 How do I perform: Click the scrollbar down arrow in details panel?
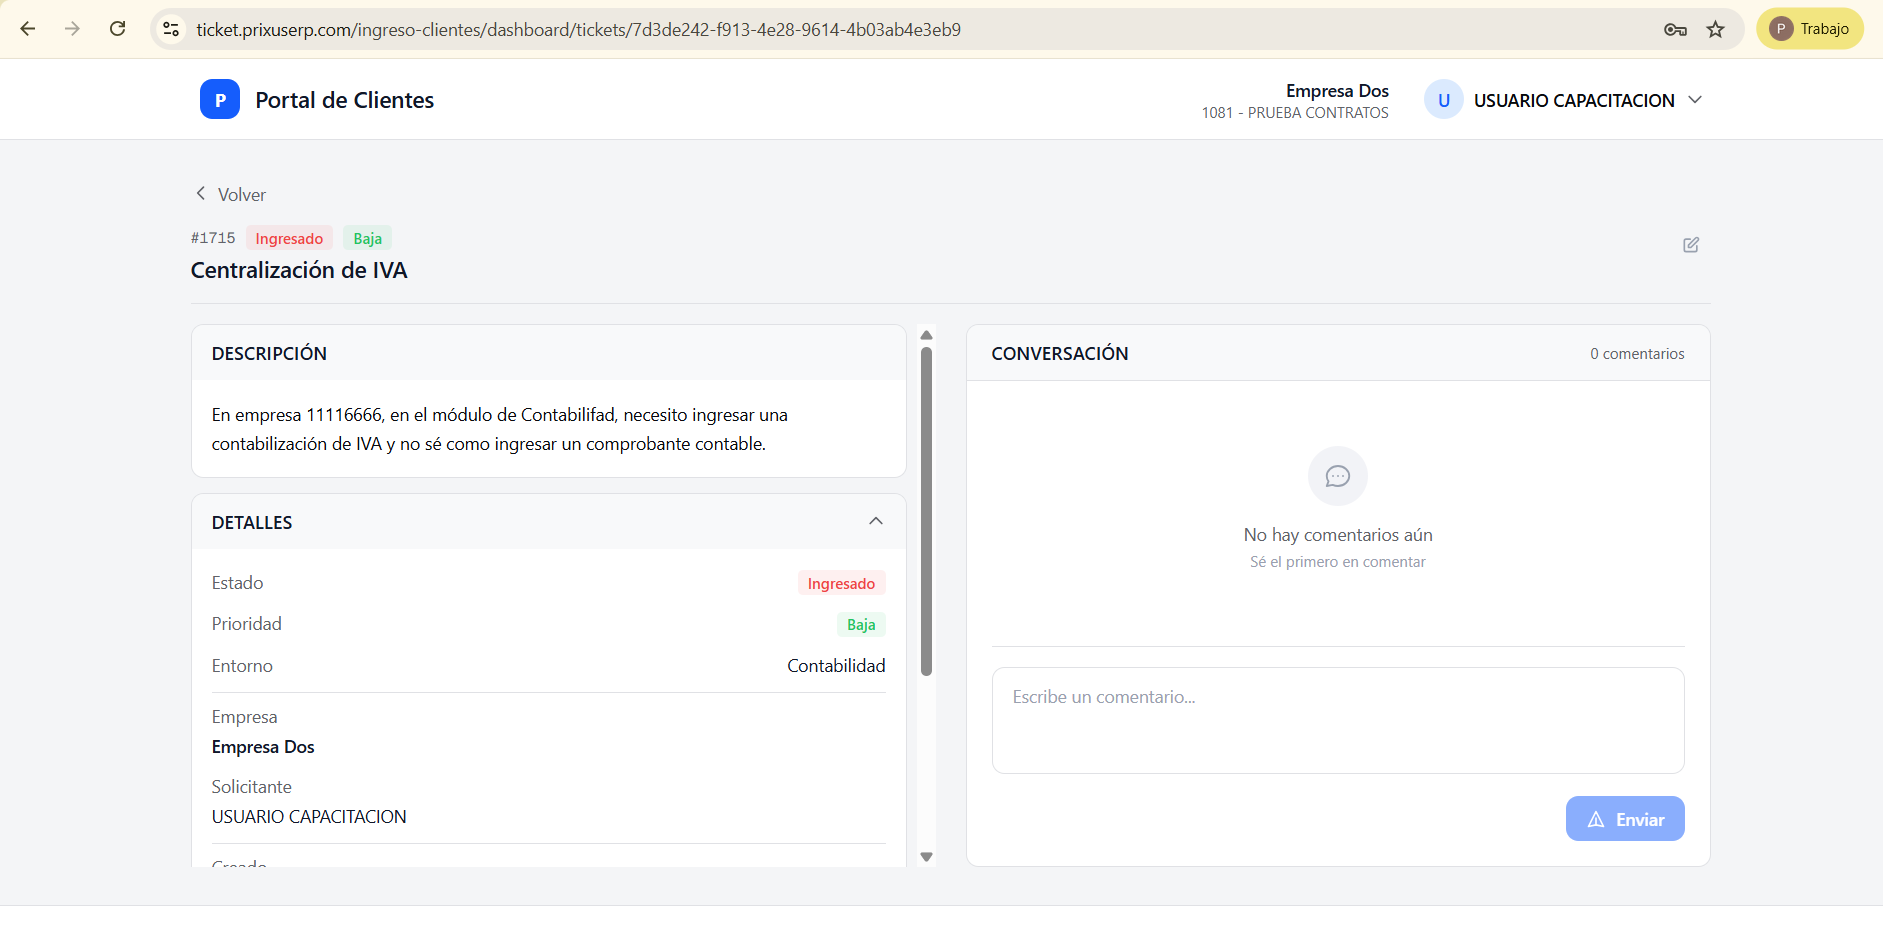pyautogui.click(x=926, y=857)
